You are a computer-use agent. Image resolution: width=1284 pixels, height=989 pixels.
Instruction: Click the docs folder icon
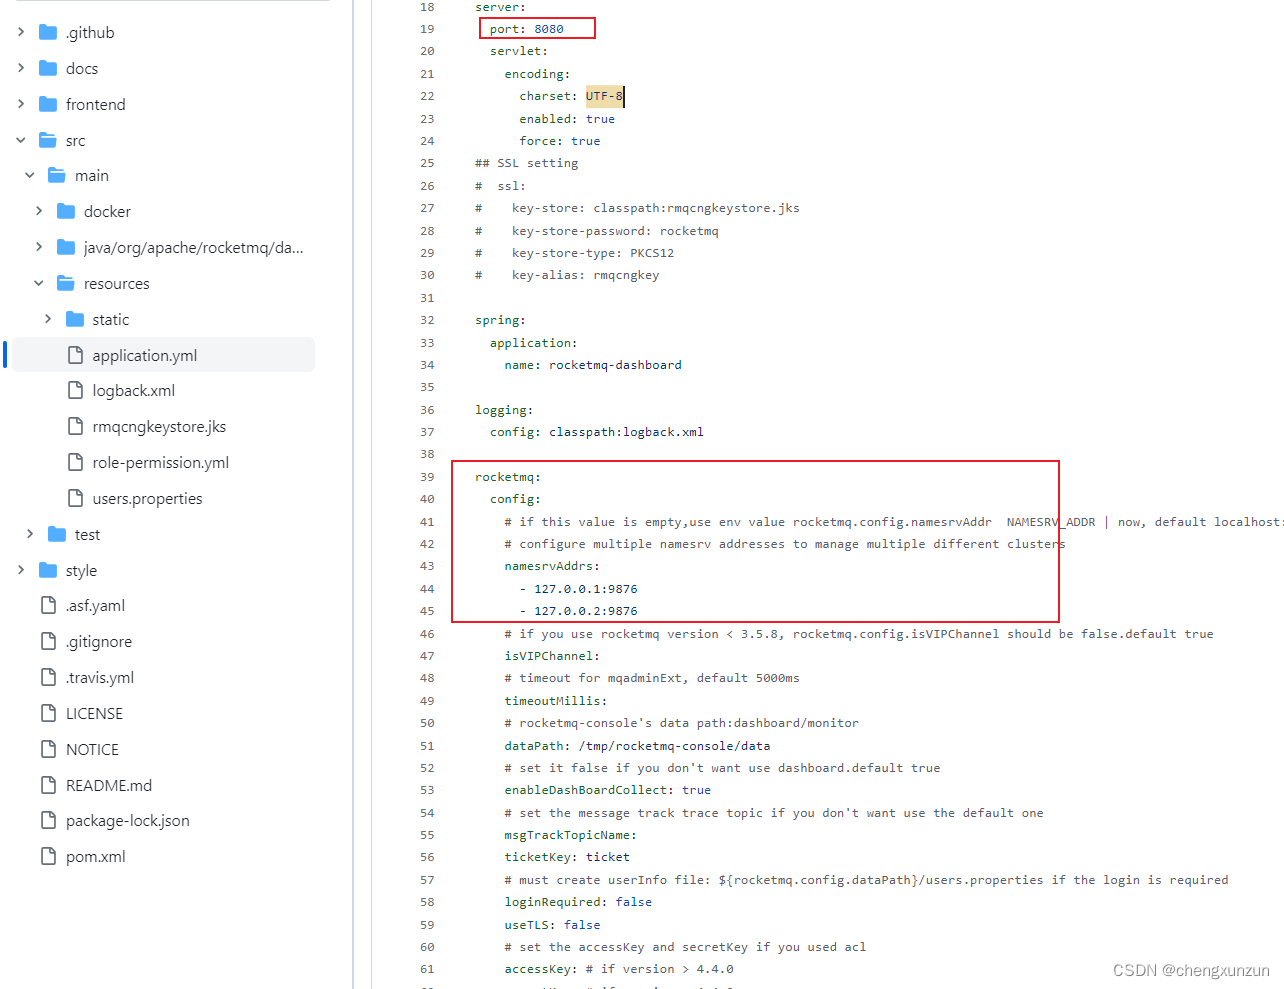coord(48,68)
